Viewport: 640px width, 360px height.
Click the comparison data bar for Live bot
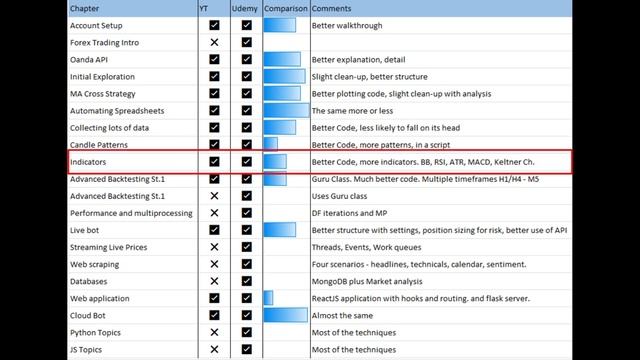pyautogui.click(x=280, y=230)
